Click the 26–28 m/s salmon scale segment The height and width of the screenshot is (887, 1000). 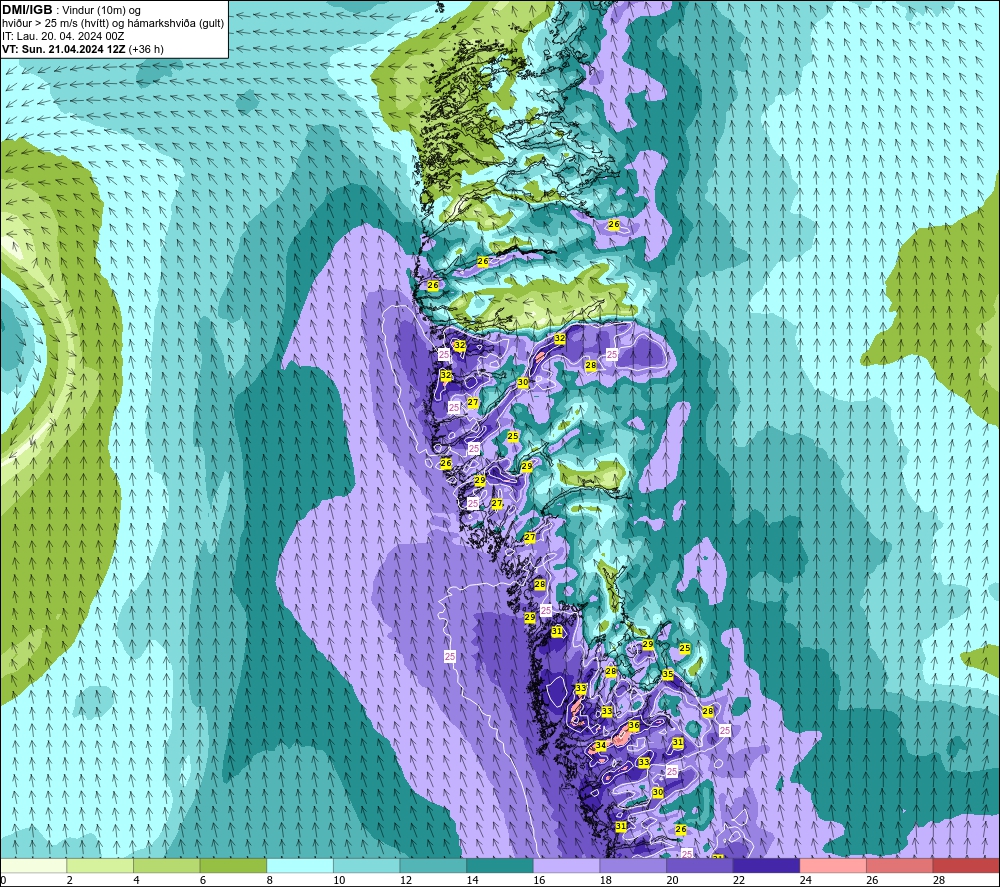(900, 865)
